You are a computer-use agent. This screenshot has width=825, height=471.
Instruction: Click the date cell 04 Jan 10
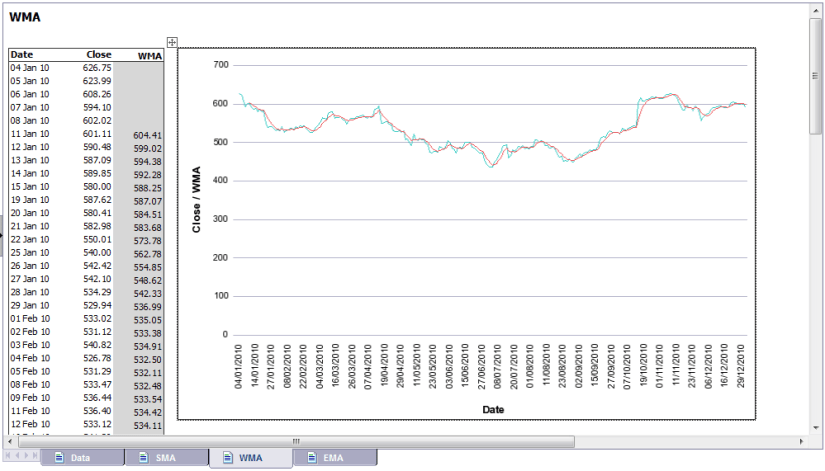30,68
